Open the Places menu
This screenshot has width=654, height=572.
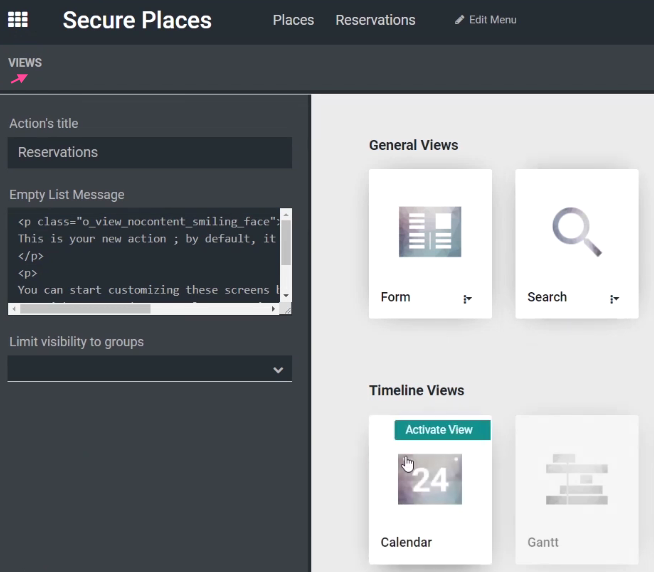[x=293, y=20]
